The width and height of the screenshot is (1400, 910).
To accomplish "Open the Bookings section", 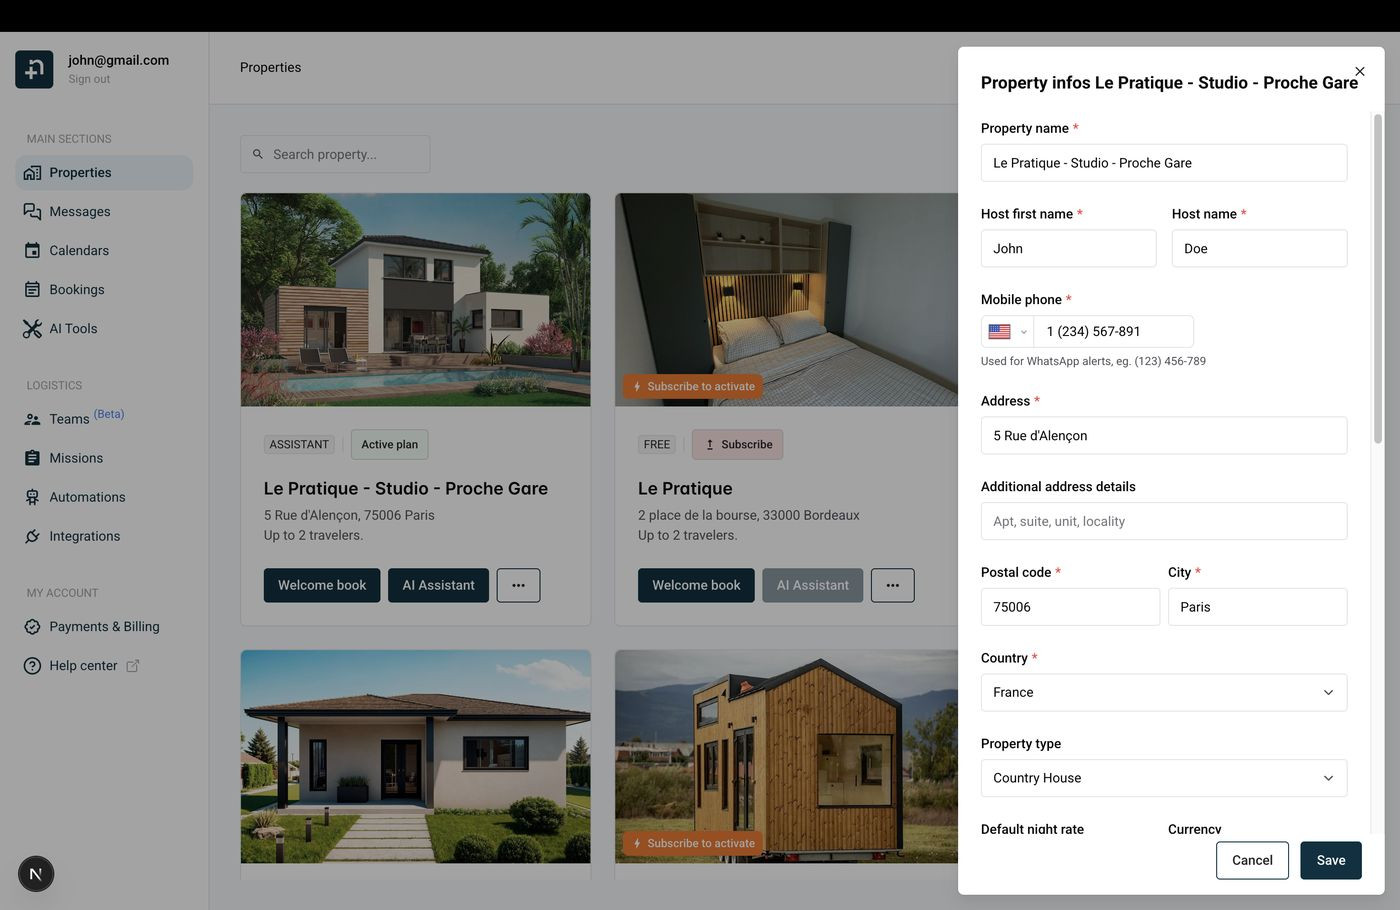I will 76,289.
